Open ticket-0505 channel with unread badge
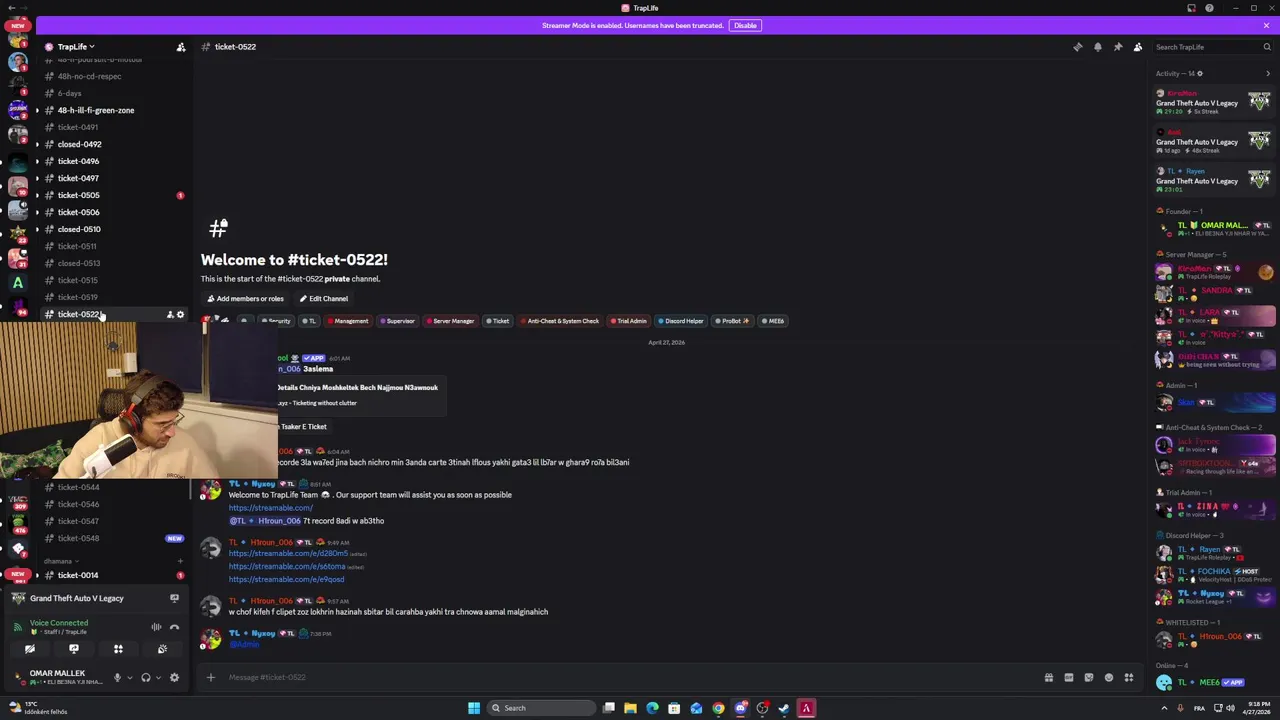The height and width of the screenshot is (720, 1280). coord(78,195)
